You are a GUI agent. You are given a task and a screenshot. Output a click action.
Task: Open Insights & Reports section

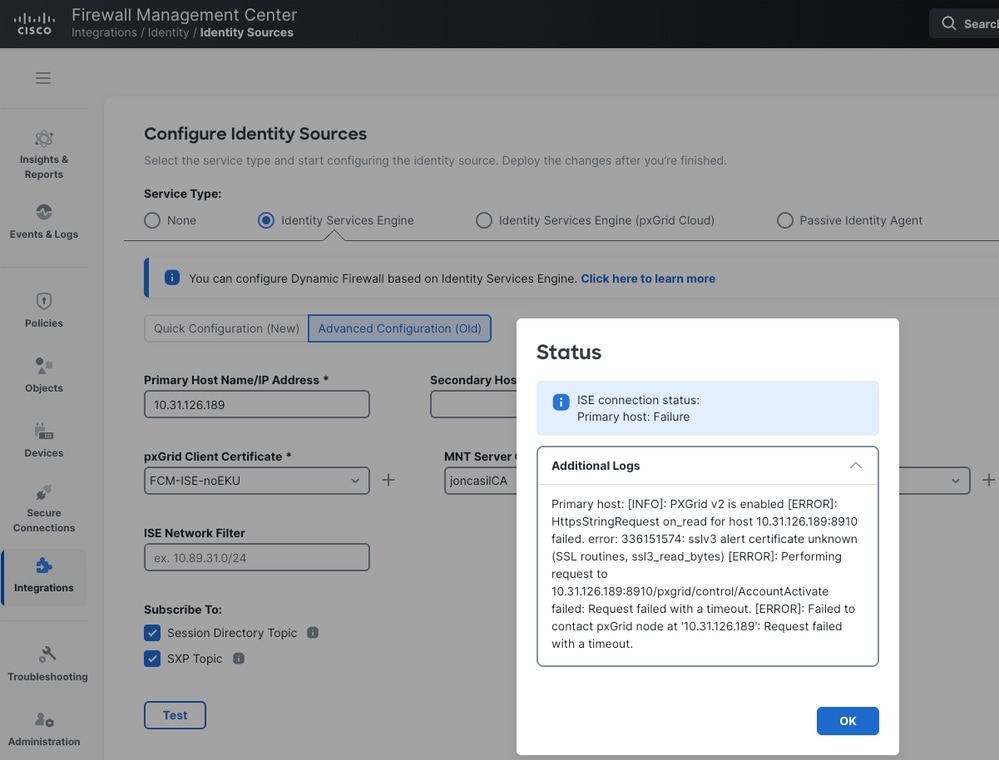[x=44, y=154]
